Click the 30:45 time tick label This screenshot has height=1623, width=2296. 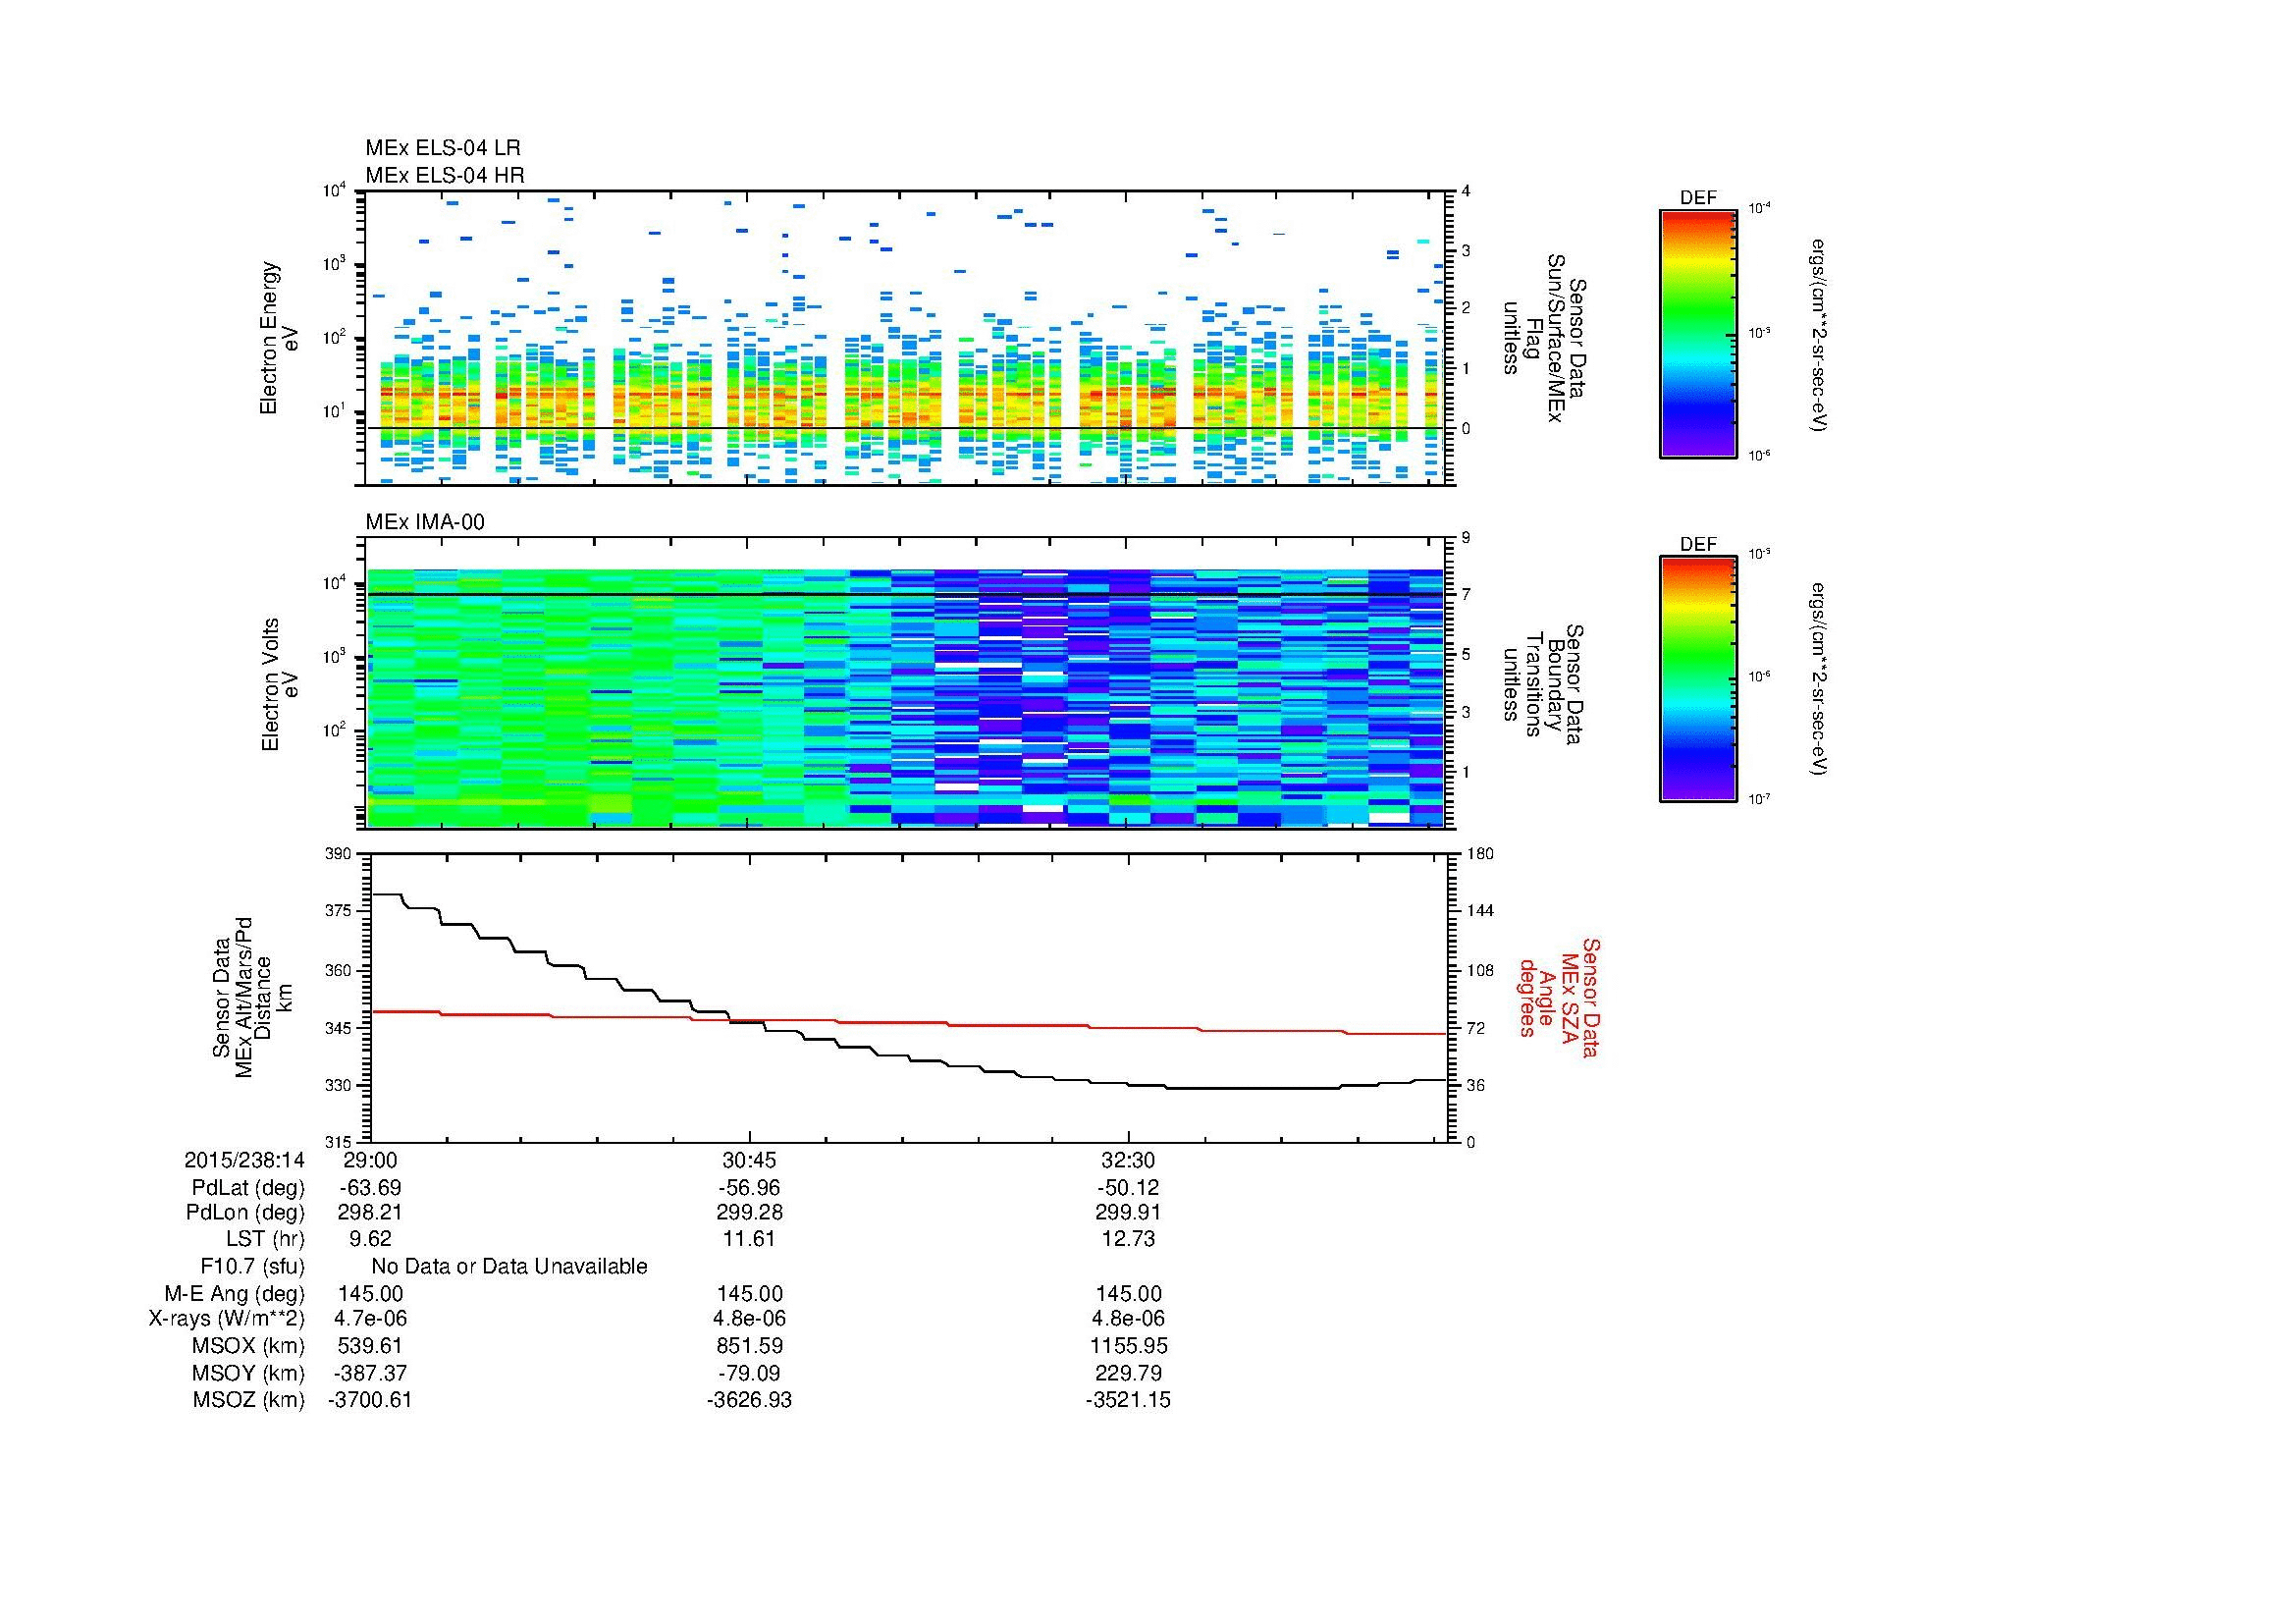click(749, 1160)
